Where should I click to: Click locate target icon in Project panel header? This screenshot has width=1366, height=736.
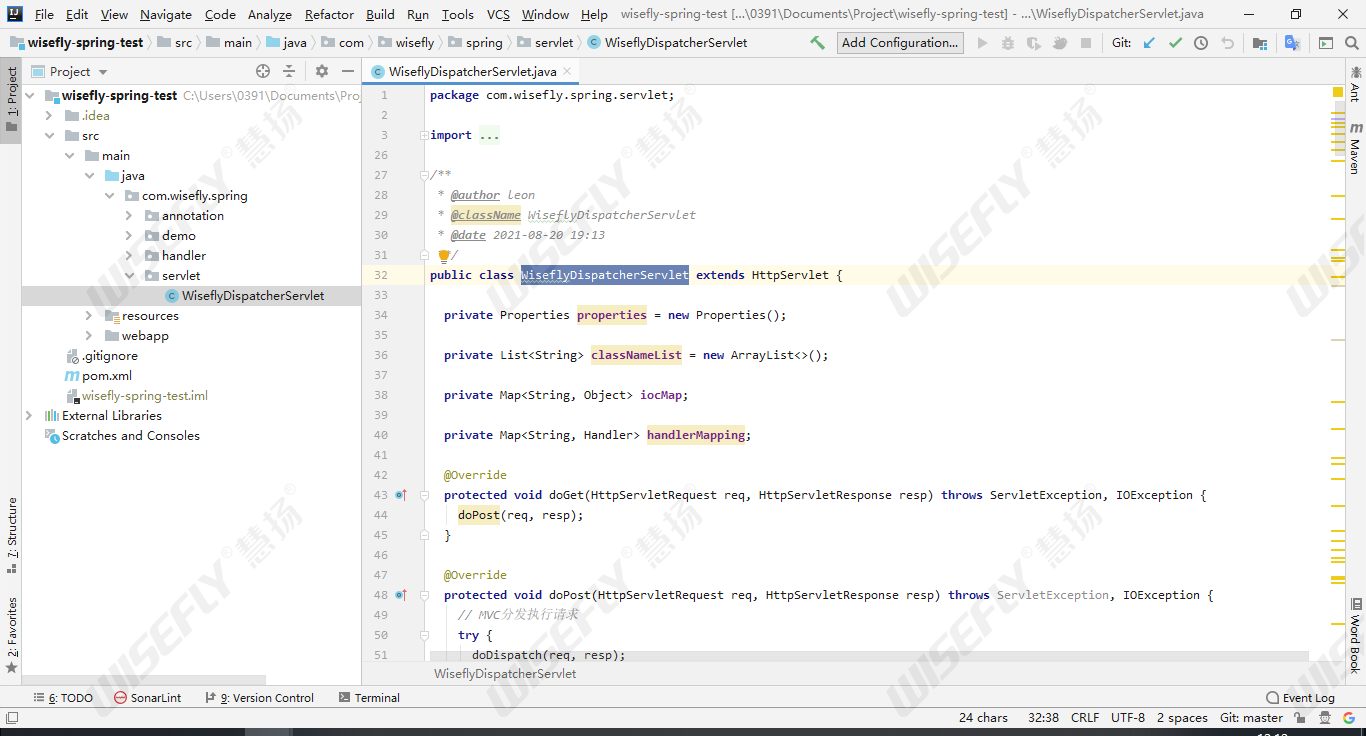click(x=263, y=71)
